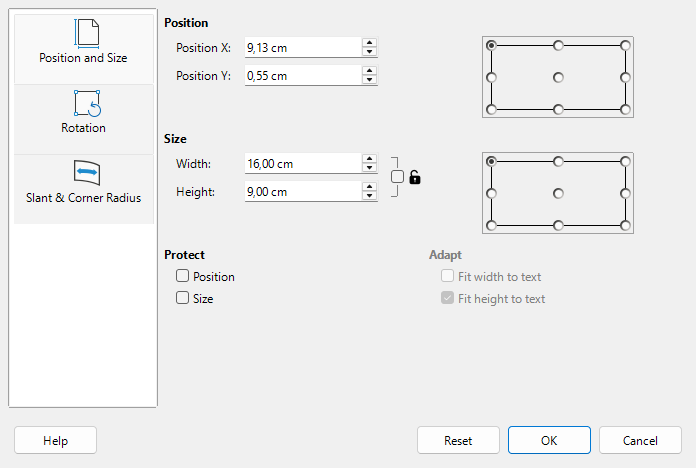
Task: Select top-left base point in Position grid
Action: pos(491,45)
